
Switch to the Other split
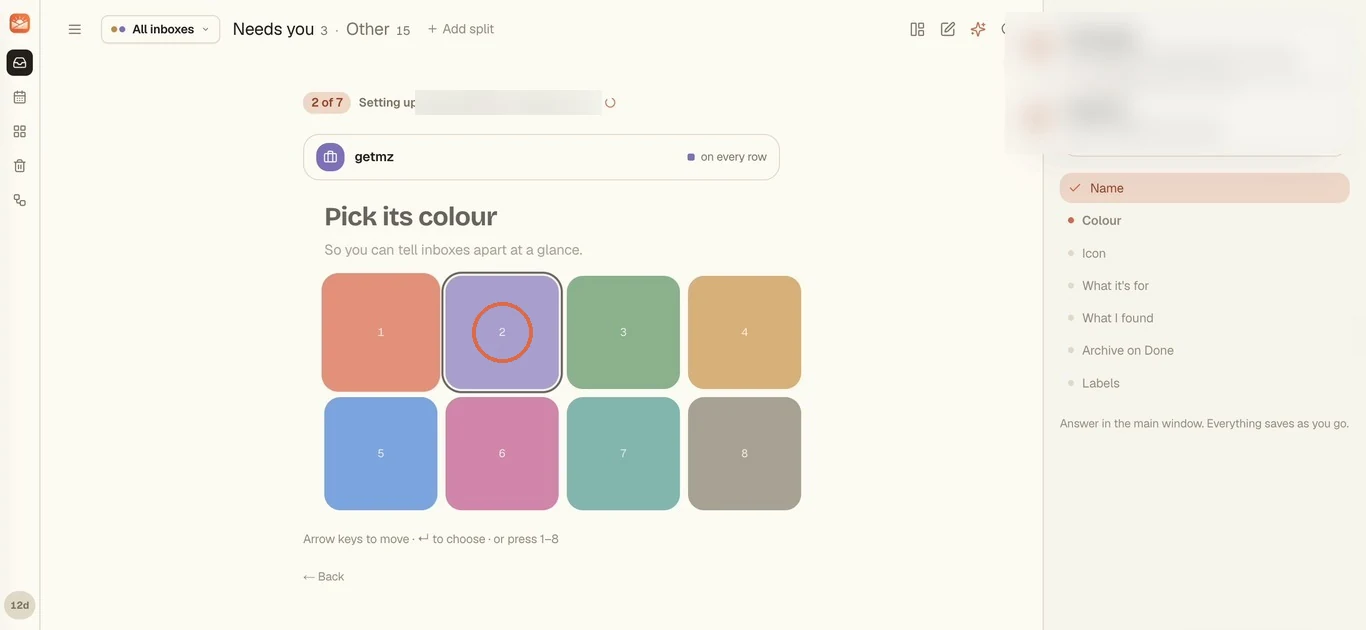click(378, 29)
